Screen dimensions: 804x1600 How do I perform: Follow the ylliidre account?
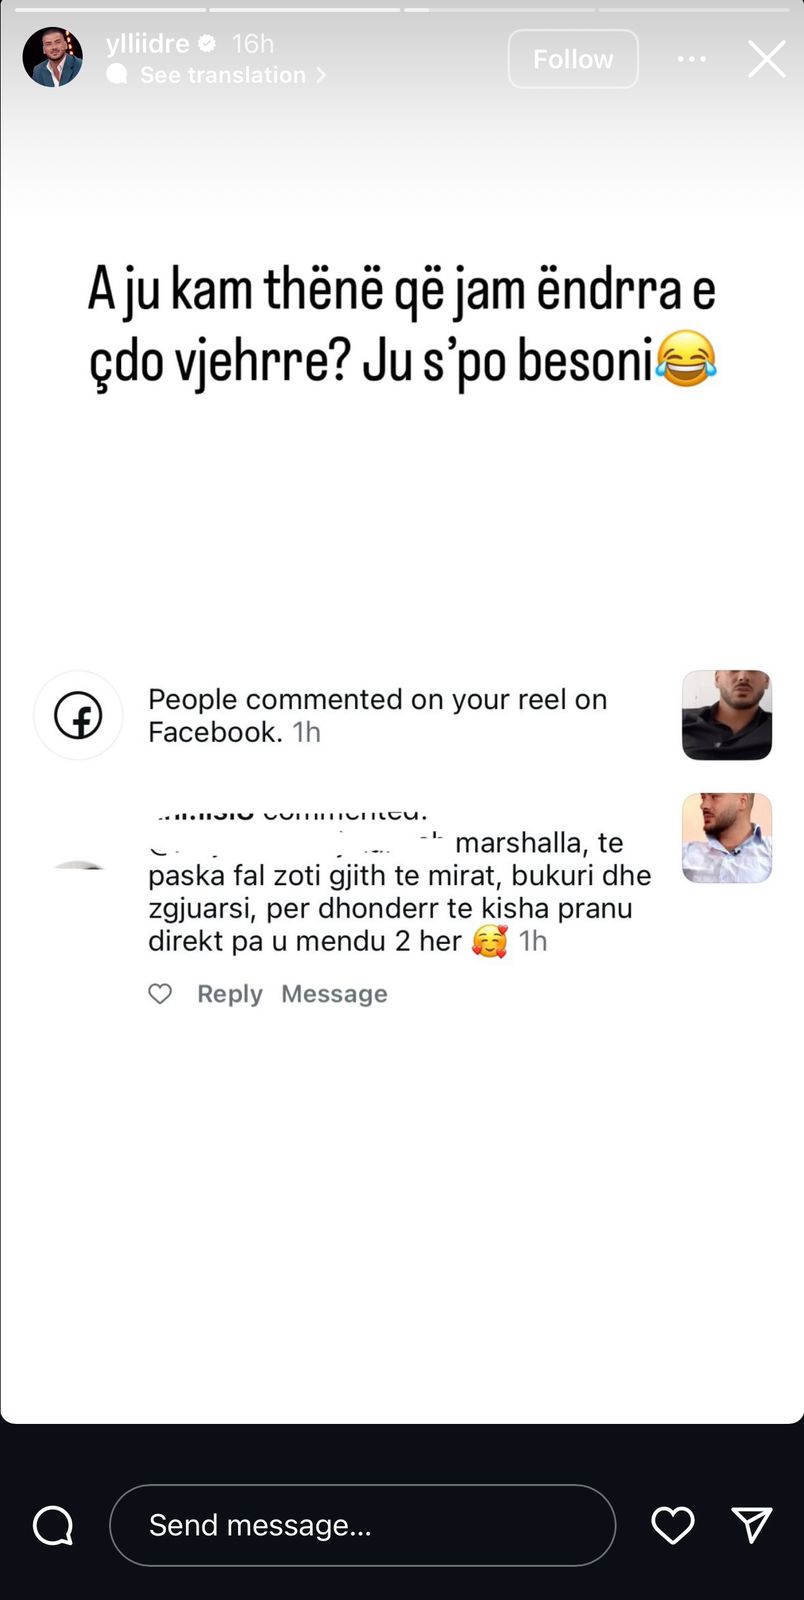573,59
